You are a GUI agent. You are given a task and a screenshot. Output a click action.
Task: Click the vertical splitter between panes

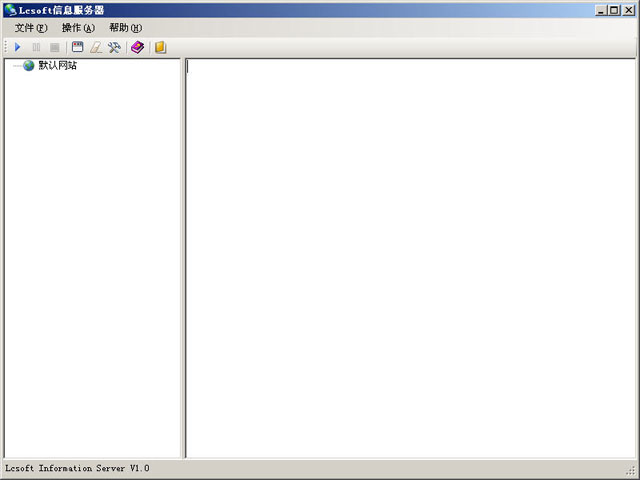click(x=183, y=258)
